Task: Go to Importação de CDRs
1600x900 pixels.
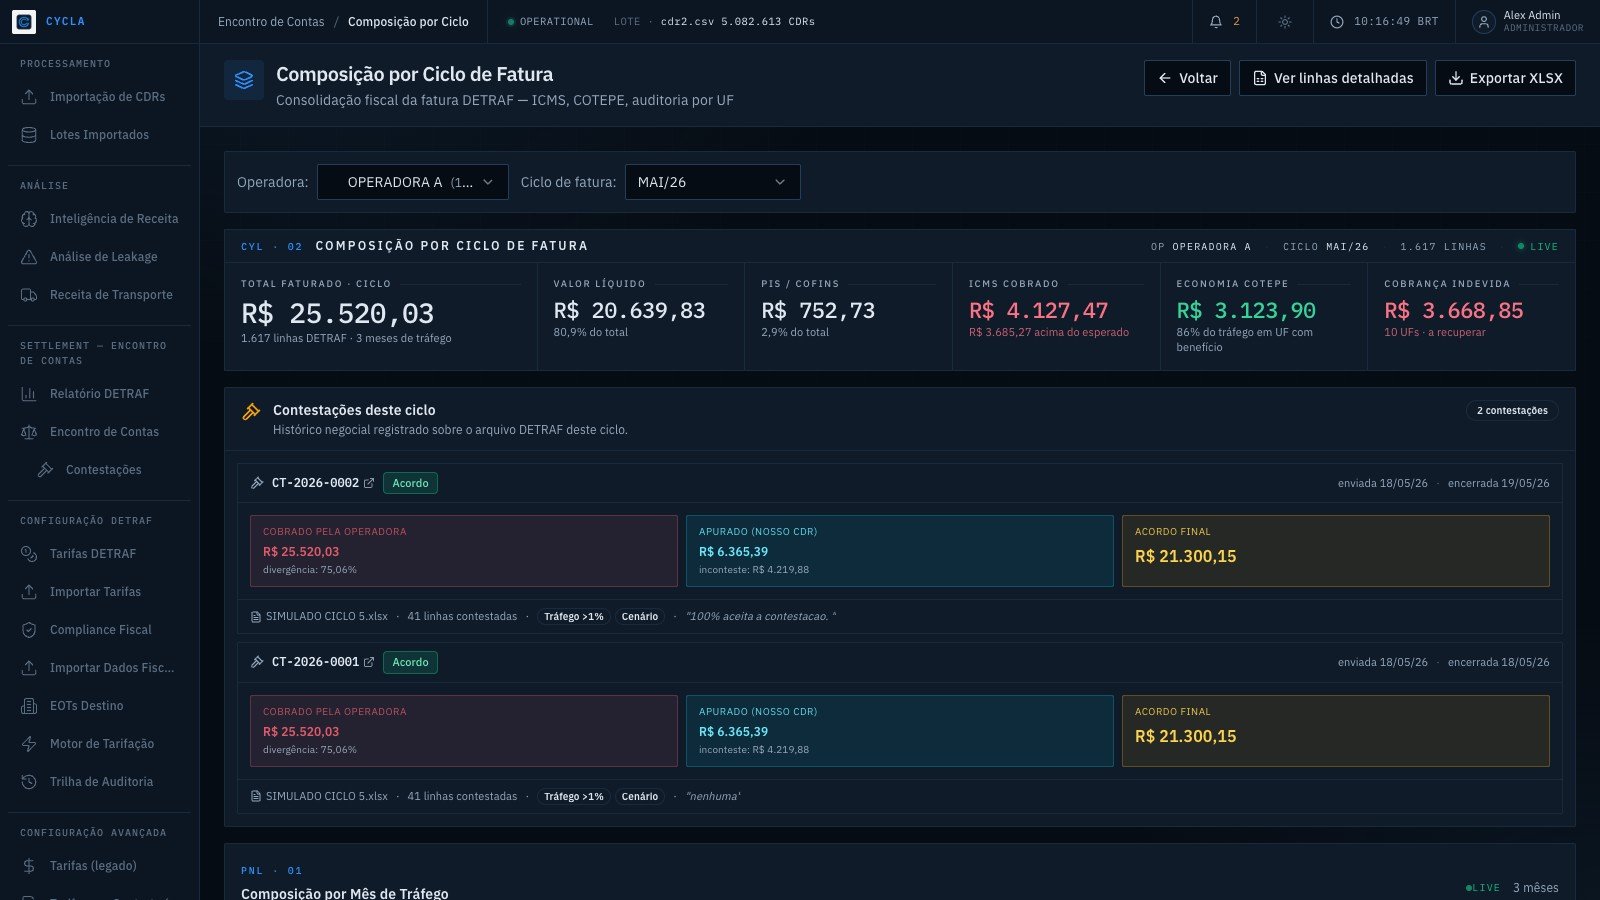Action: (99, 97)
